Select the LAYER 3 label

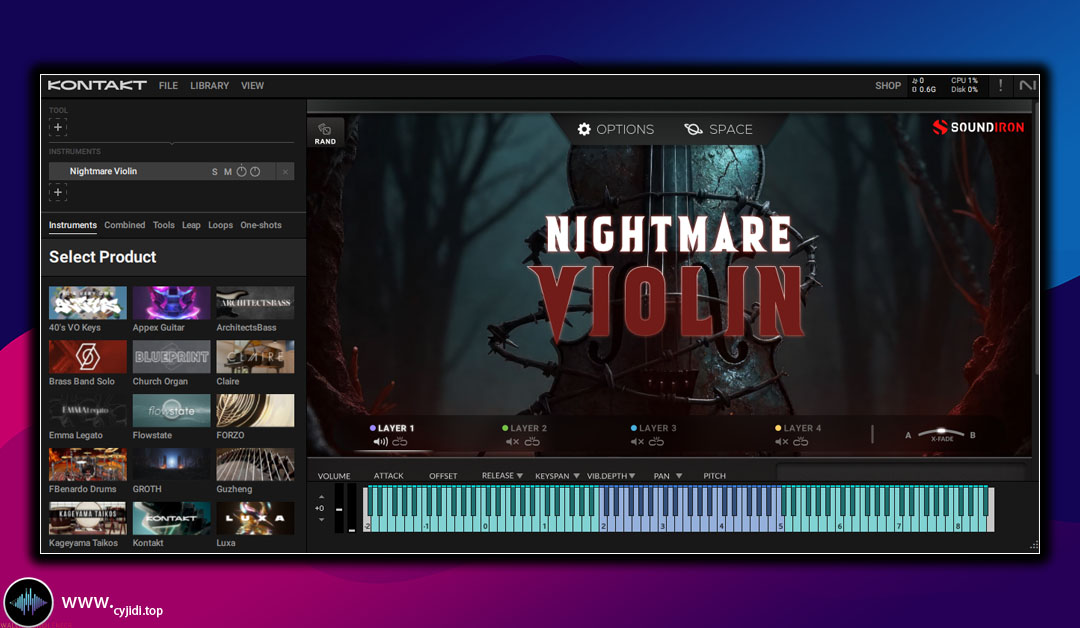658,428
